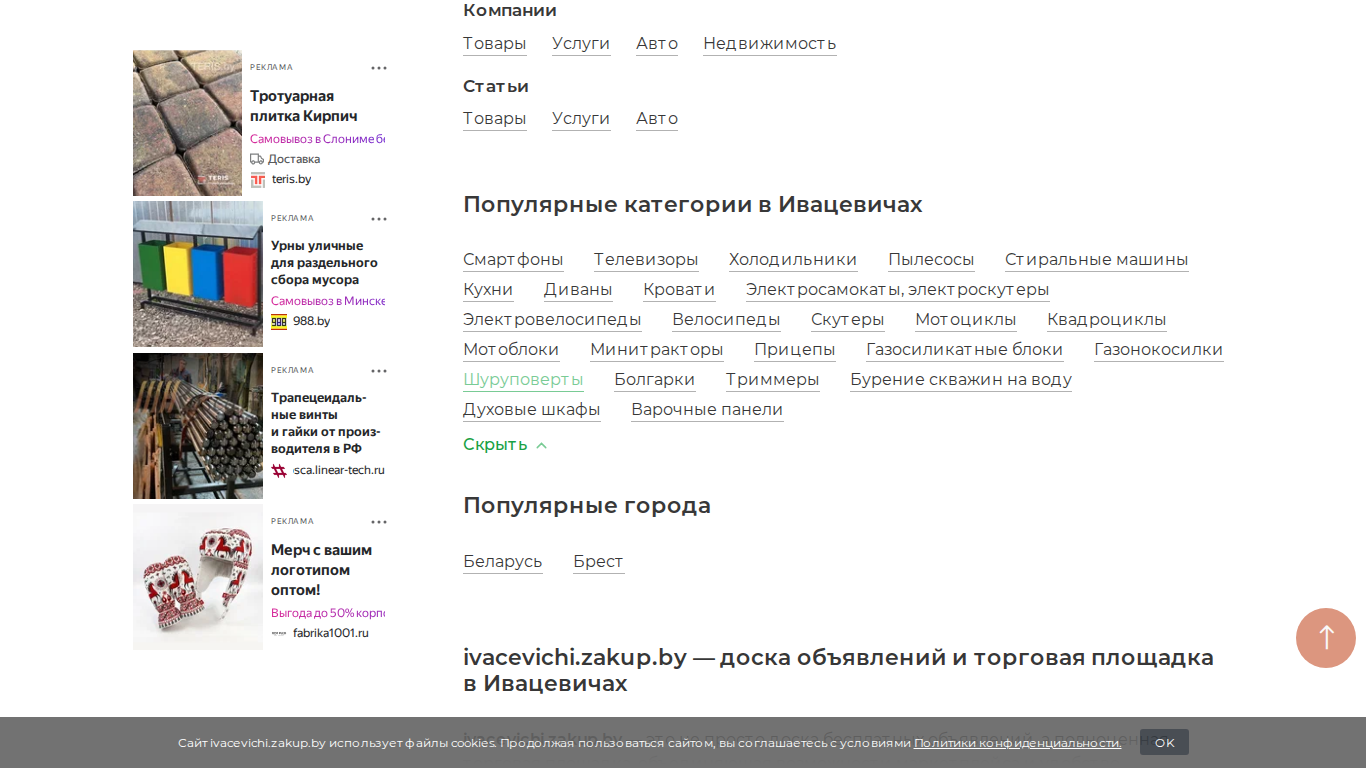Click the threaded rods ad image

coord(198,426)
